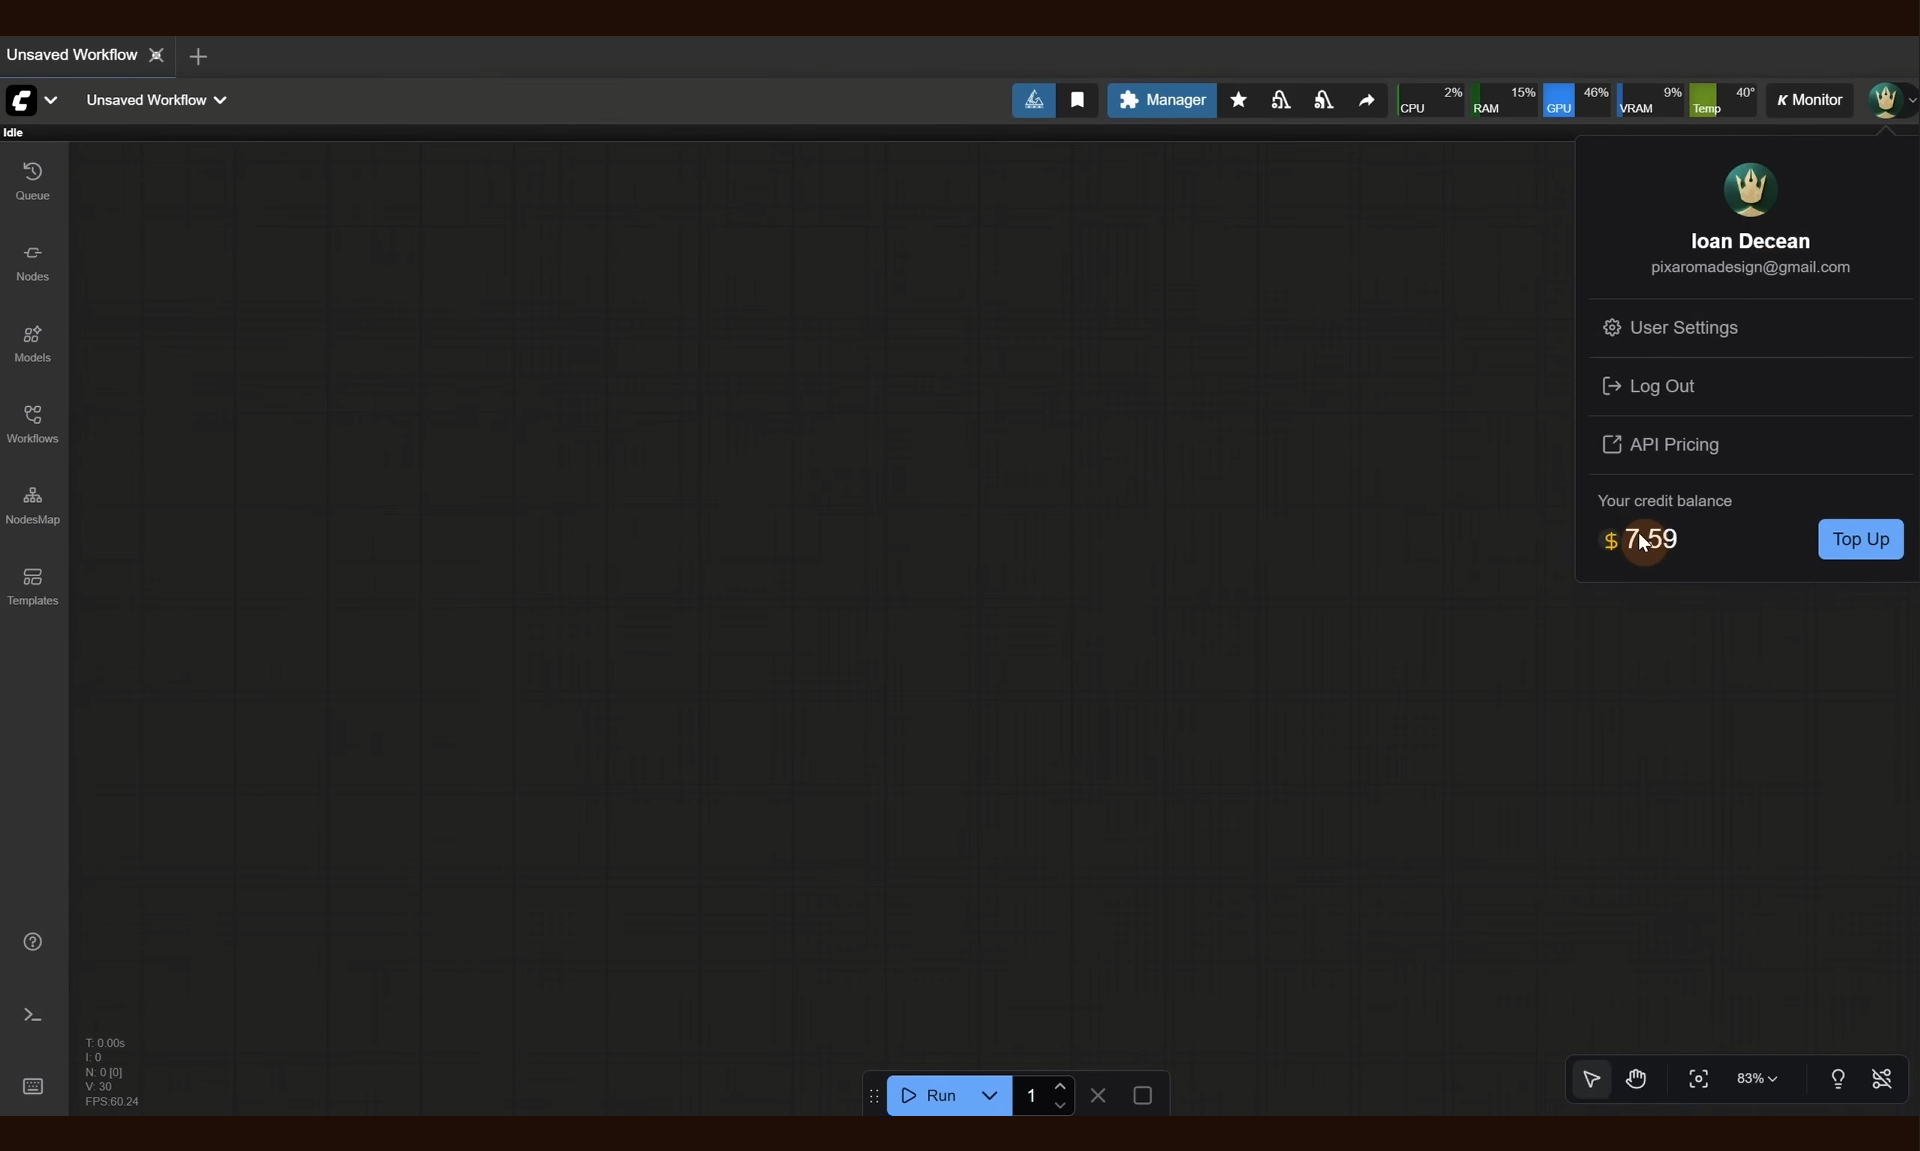The width and height of the screenshot is (1920, 1151).
Task: Open the 83% zoom dropdown
Action: [1756, 1079]
